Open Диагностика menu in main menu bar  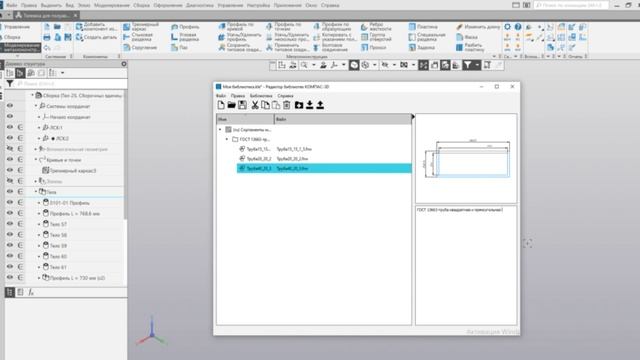click(x=200, y=5)
